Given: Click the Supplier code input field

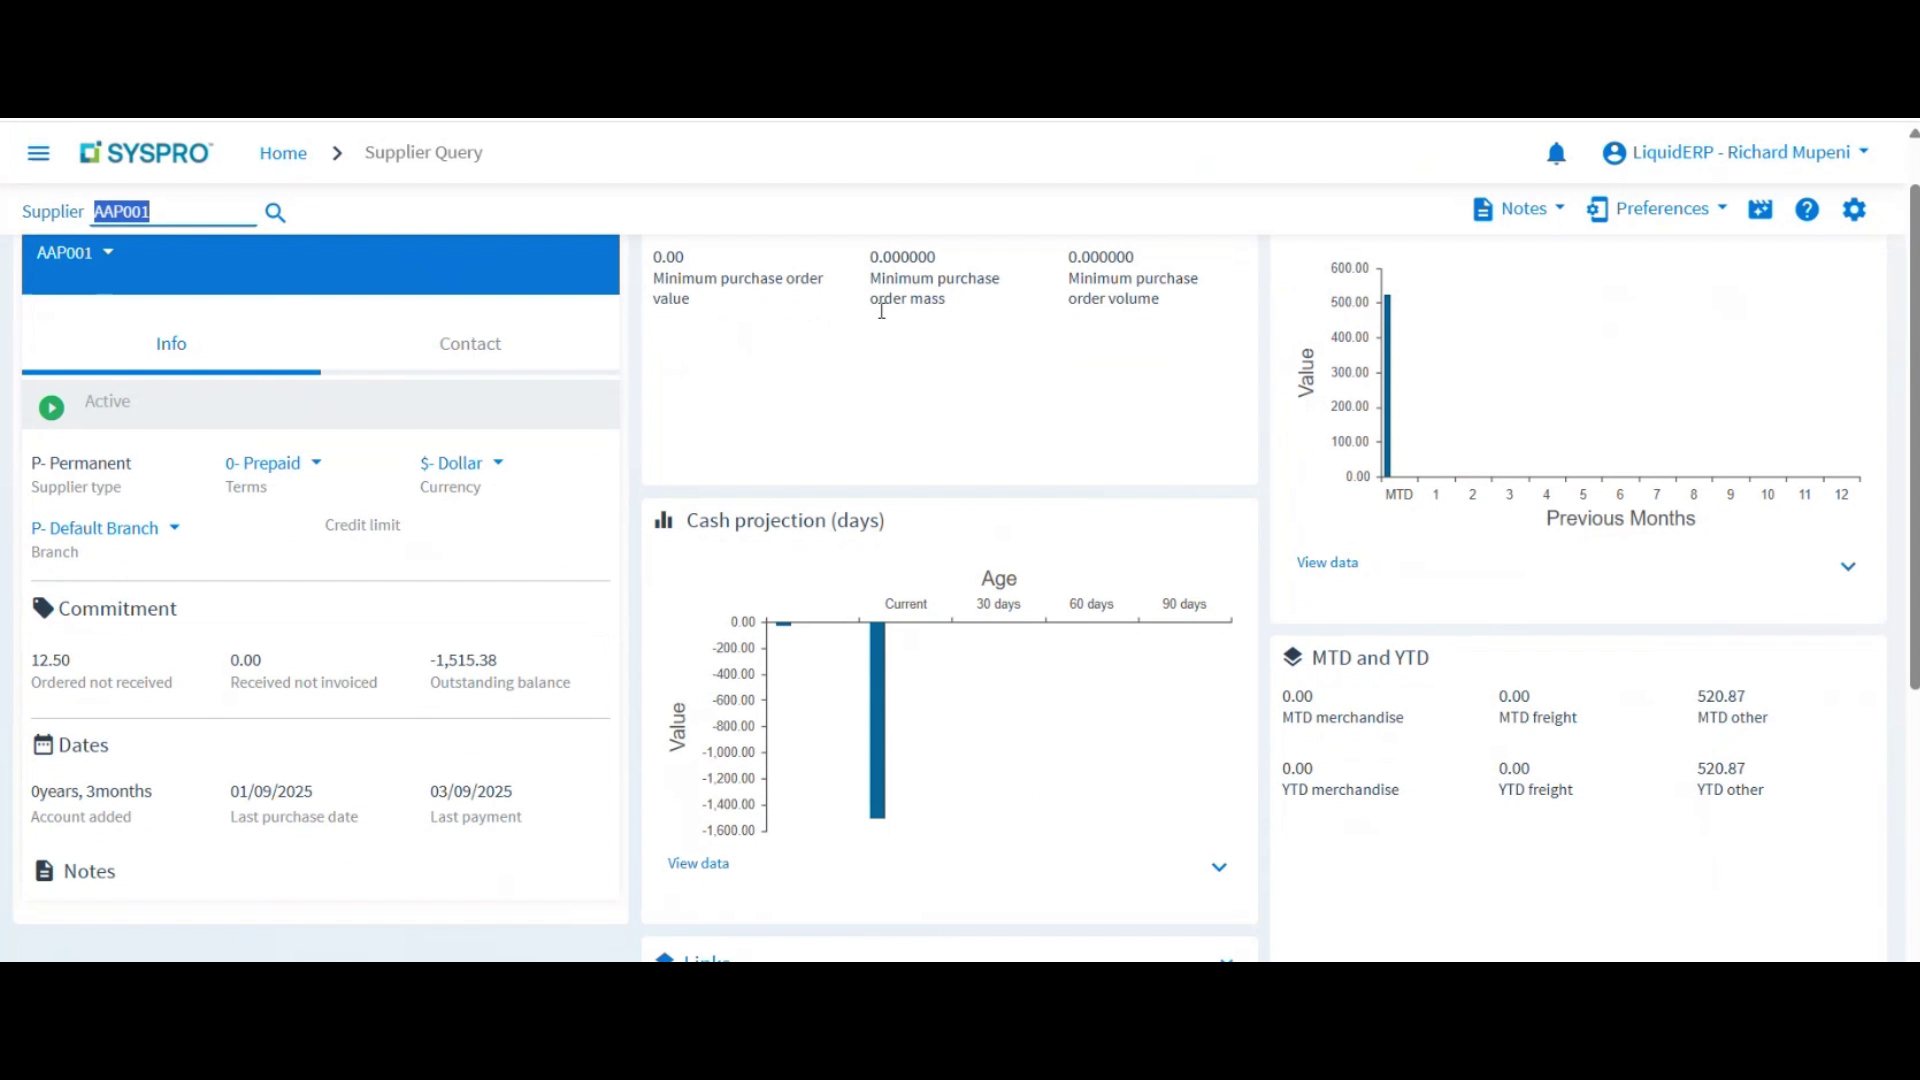Looking at the screenshot, I should 175,212.
